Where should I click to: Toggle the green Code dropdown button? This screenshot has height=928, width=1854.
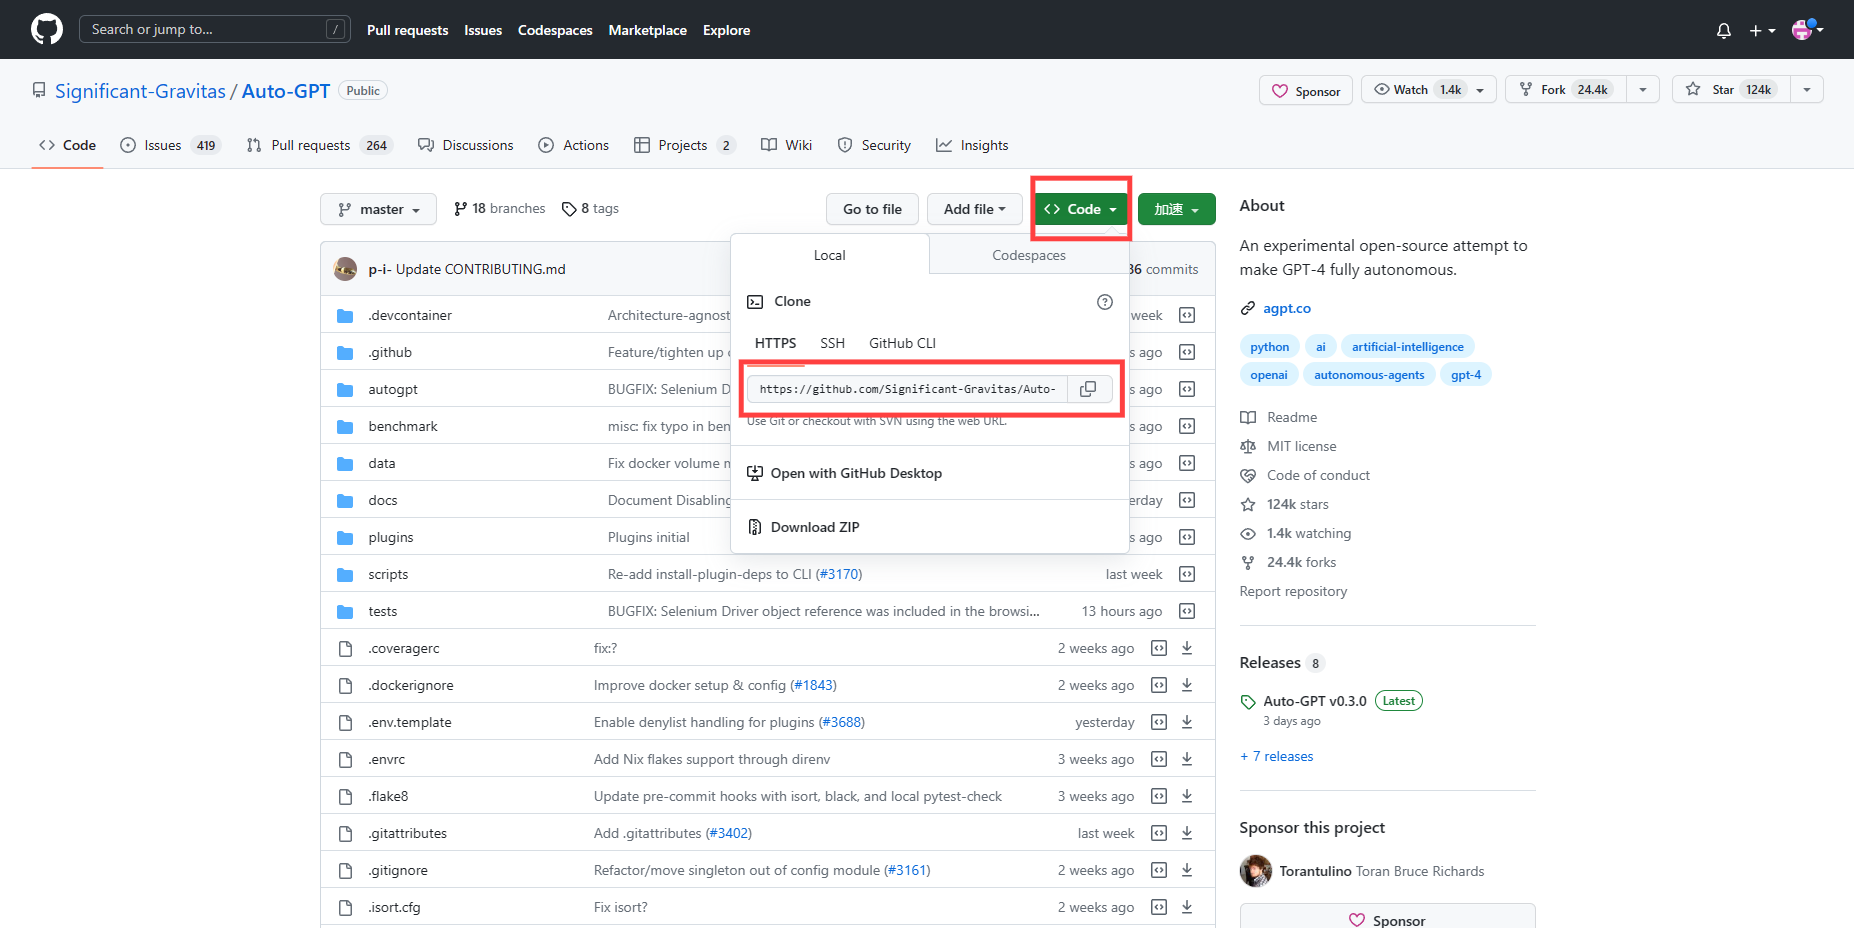coord(1080,209)
